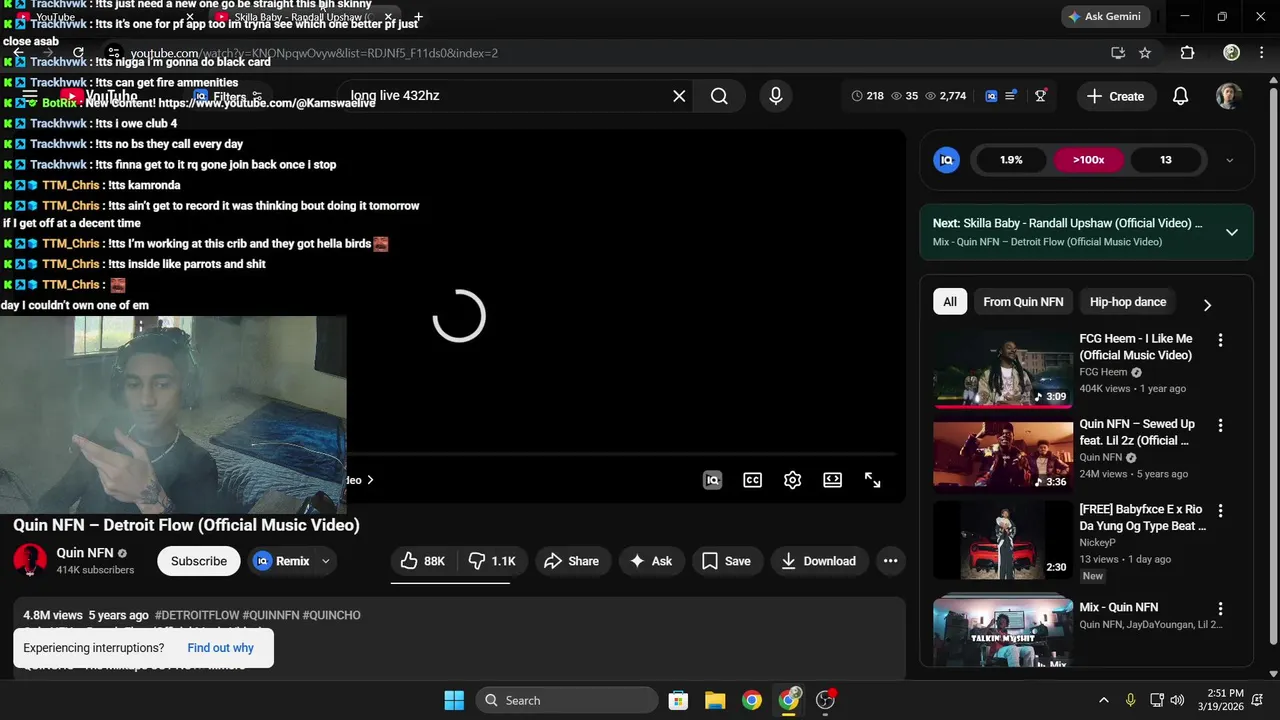Image resolution: width=1280 pixels, height=720 pixels.
Task: Bookmark this page with the star icon
Action: [x=1145, y=53]
